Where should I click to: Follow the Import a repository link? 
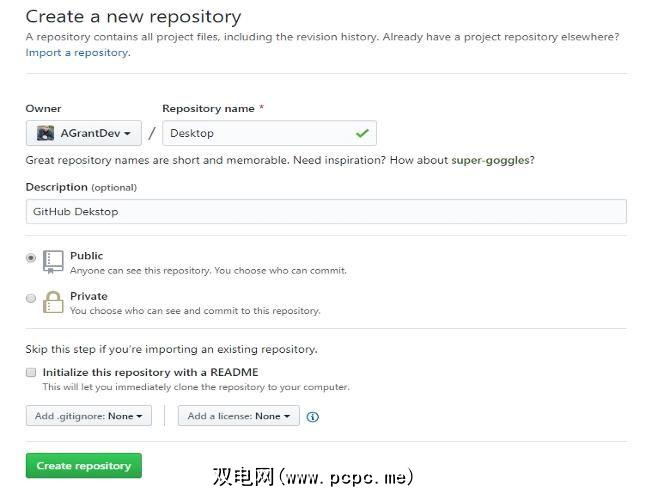76,52
